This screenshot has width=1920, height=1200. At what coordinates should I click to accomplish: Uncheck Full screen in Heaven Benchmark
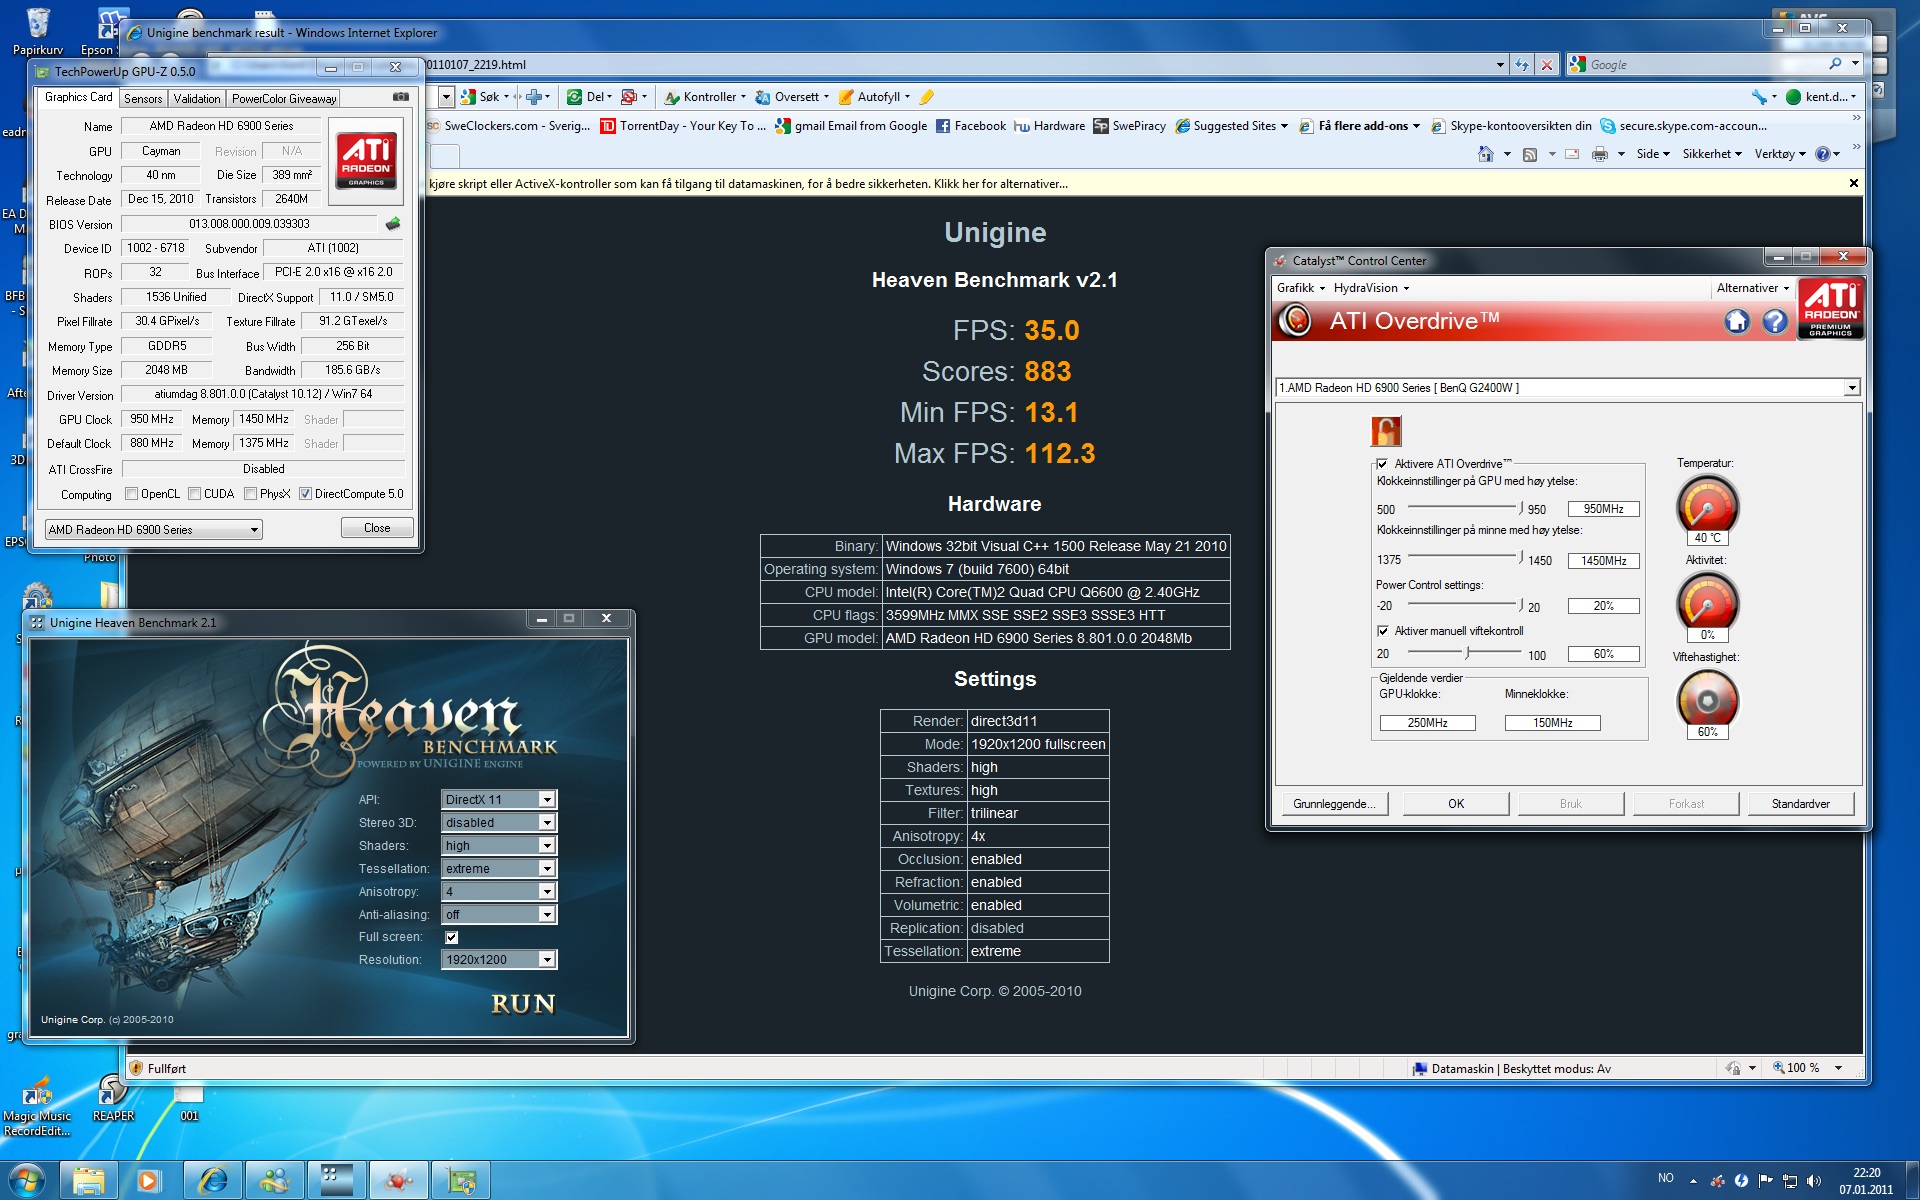(x=451, y=937)
